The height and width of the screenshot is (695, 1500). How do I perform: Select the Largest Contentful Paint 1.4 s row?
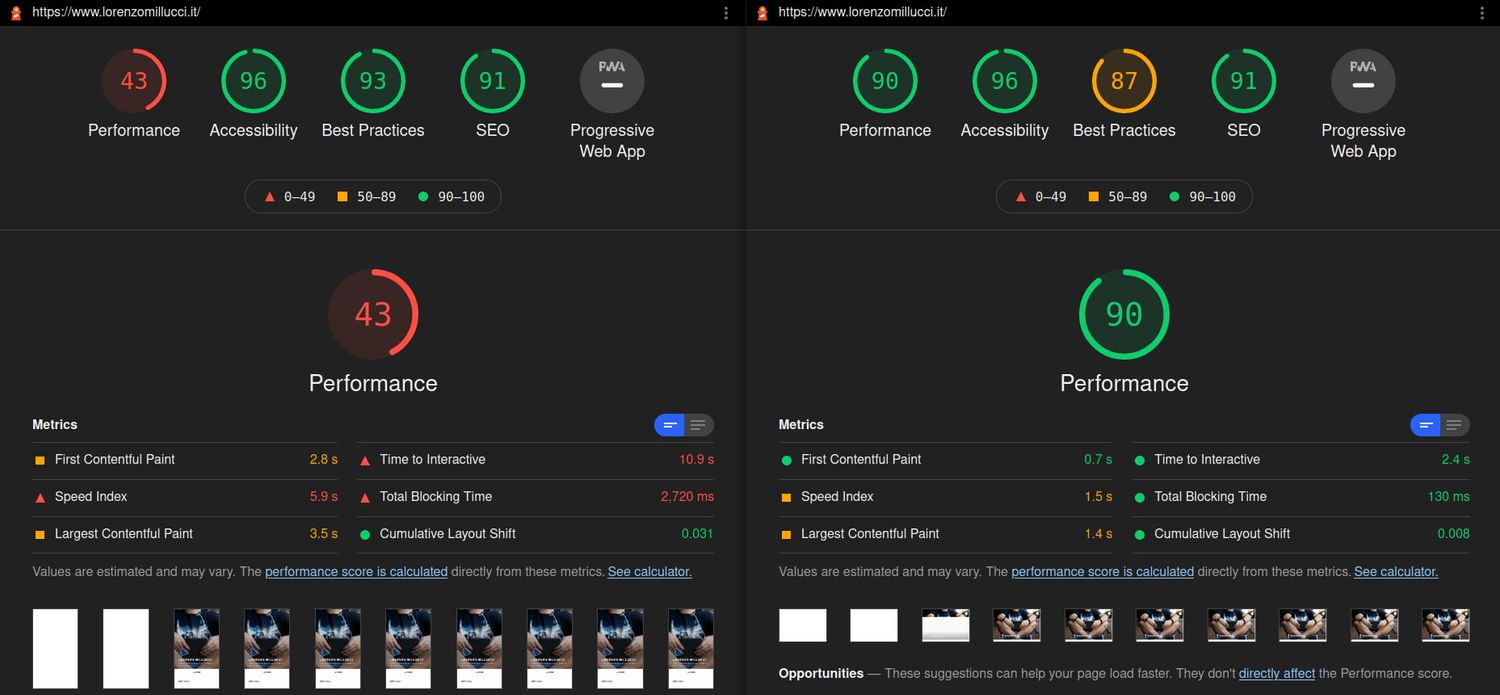click(x=946, y=534)
